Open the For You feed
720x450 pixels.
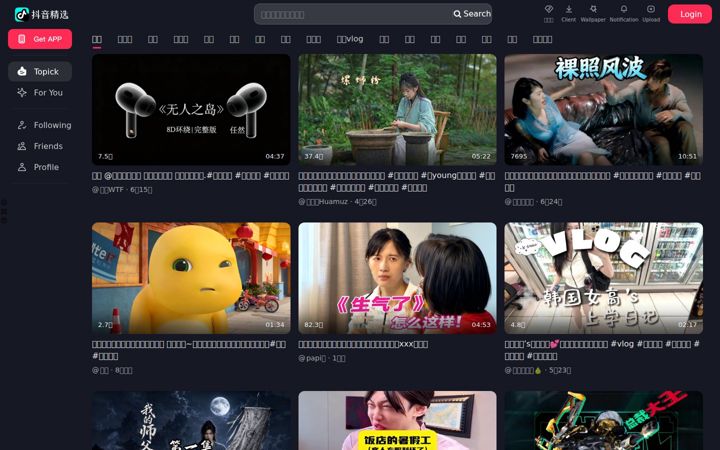click(x=40, y=92)
